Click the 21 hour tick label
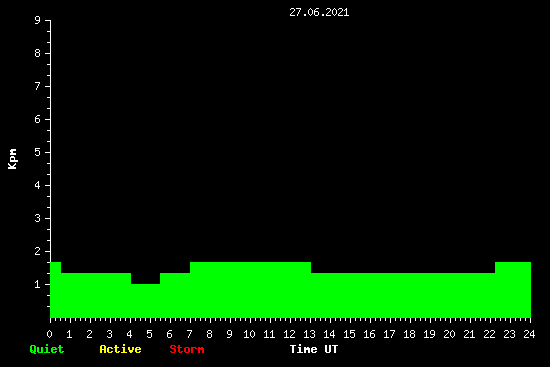 coord(469,334)
